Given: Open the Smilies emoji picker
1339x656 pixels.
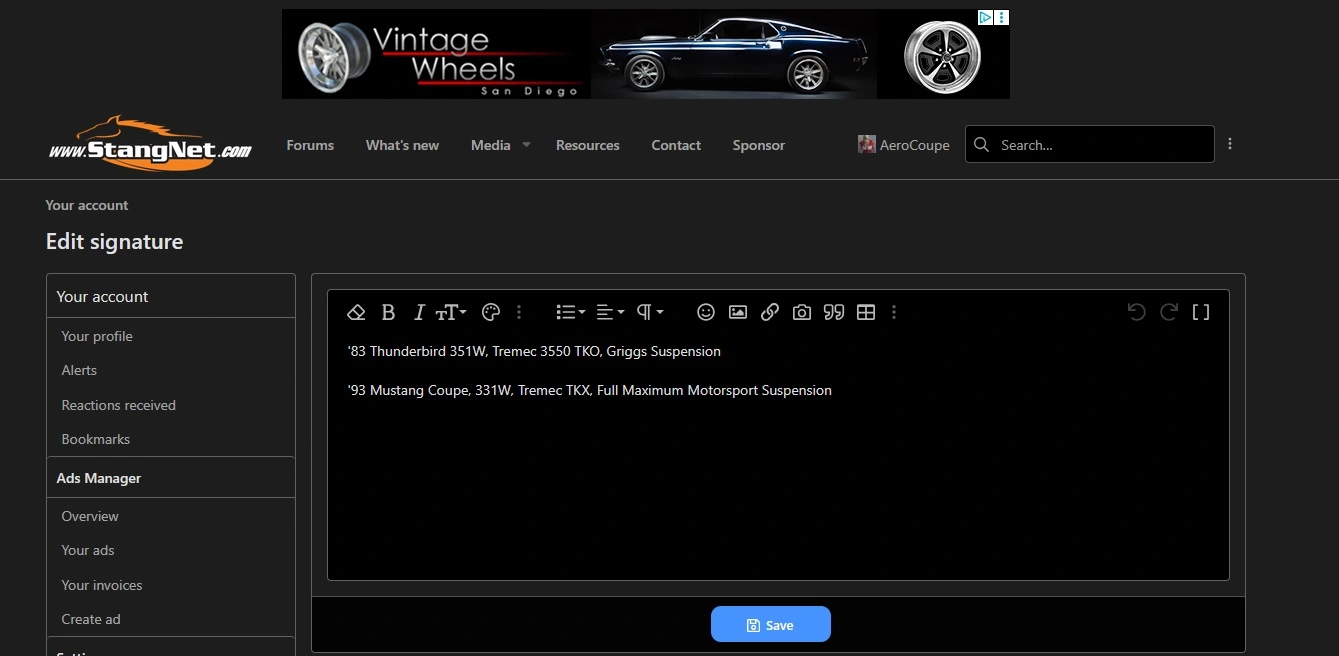Looking at the screenshot, I should click(706, 312).
